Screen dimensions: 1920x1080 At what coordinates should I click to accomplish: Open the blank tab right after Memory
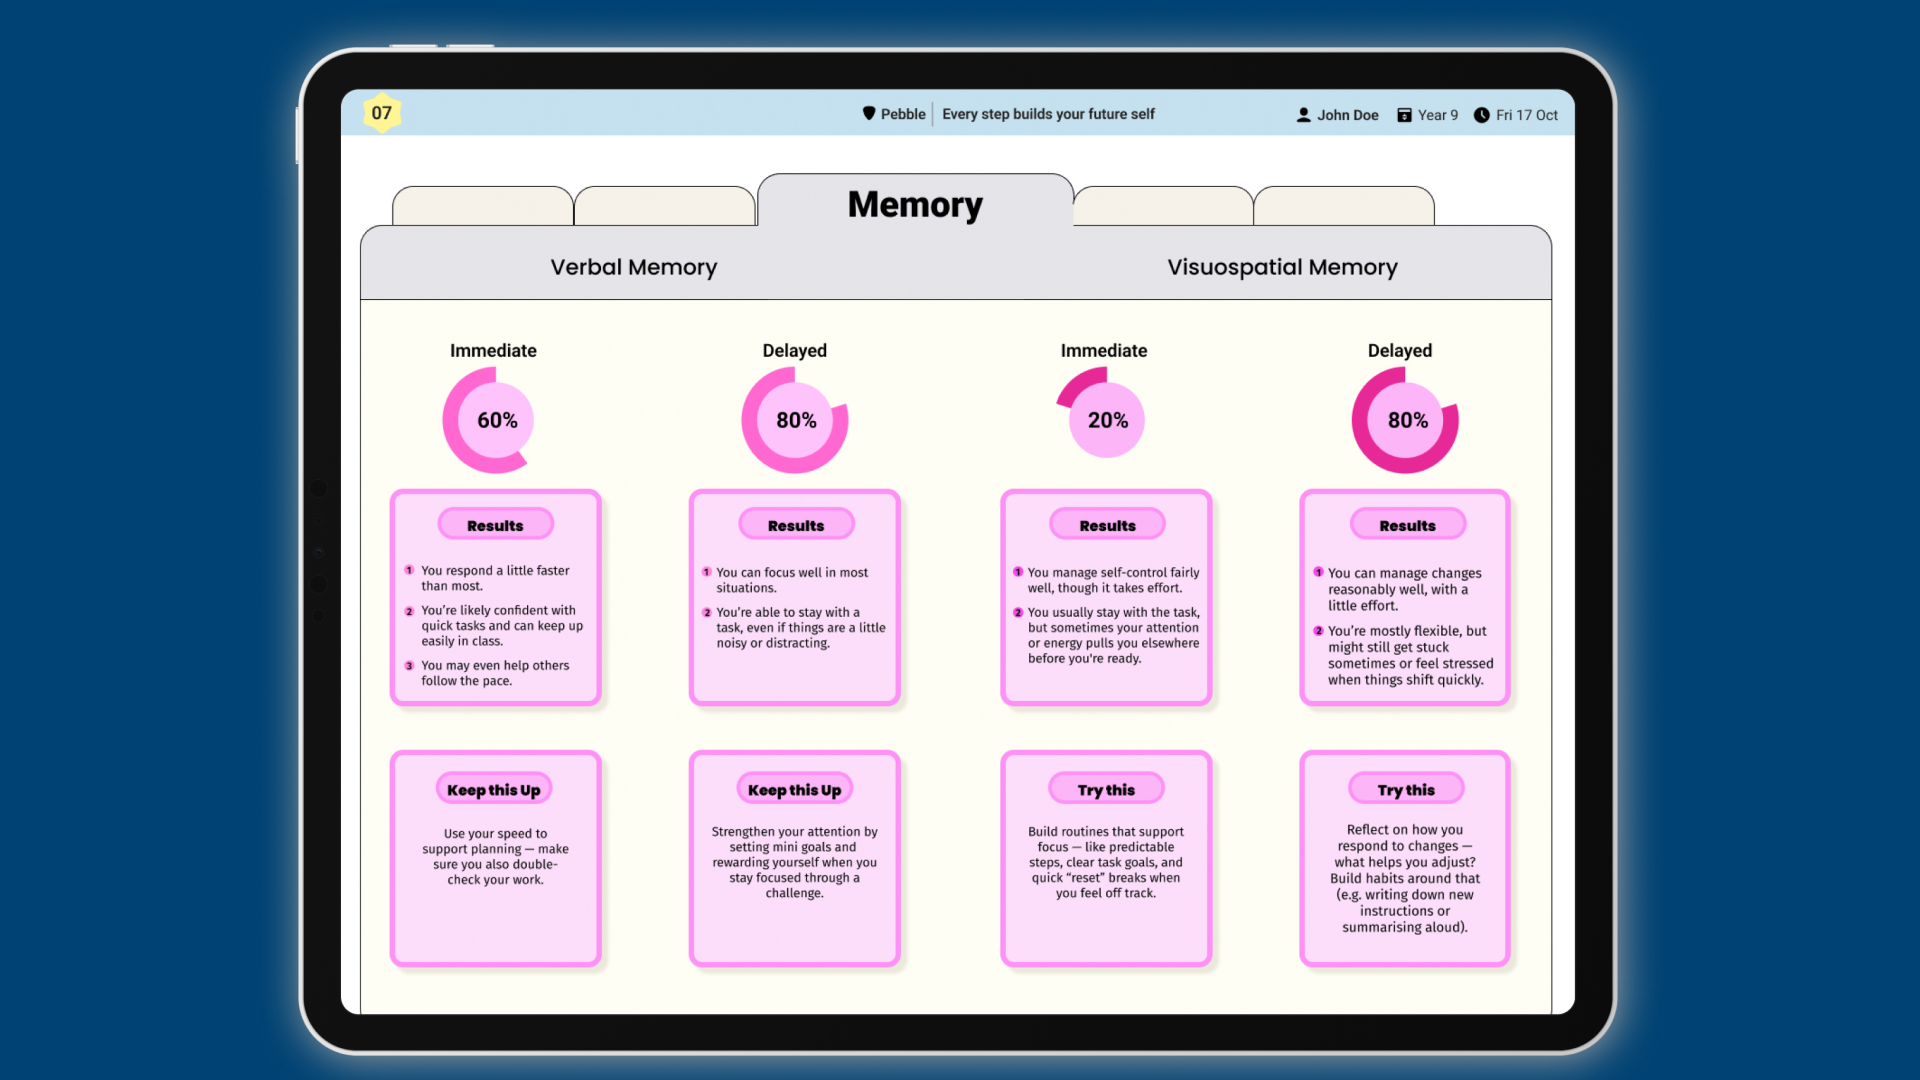1162,206
